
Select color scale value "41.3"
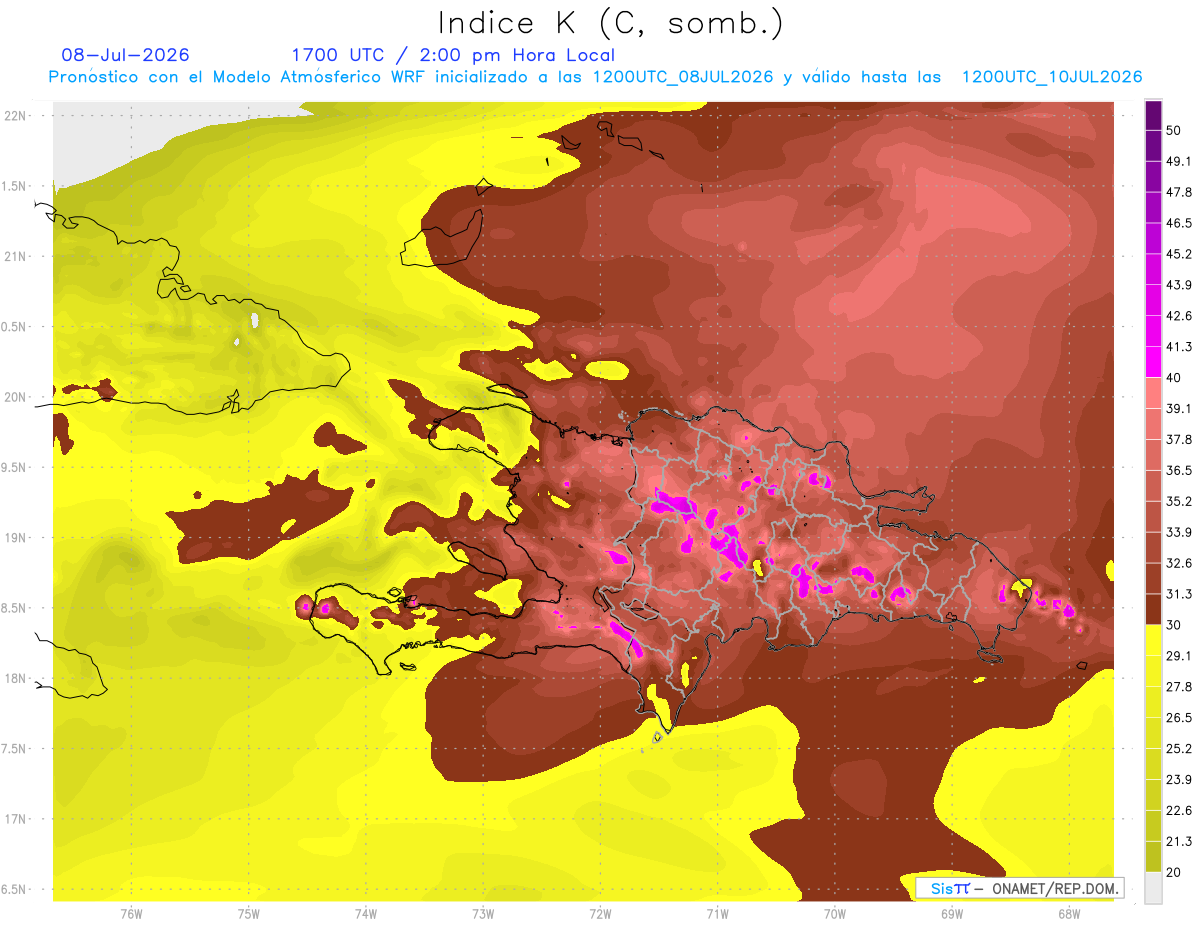click(x=1178, y=347)
